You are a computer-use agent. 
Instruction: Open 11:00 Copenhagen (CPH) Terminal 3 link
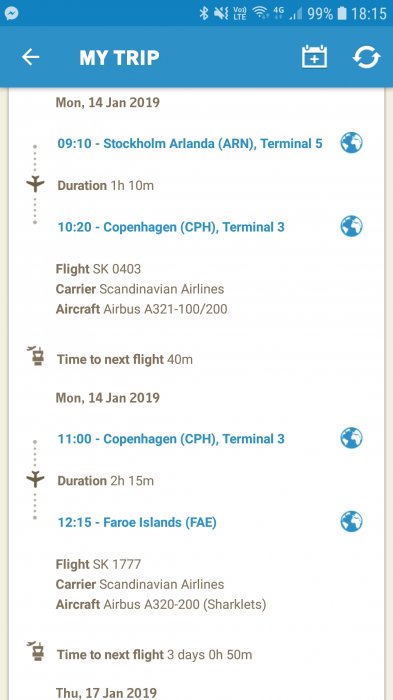pos(171,439)
